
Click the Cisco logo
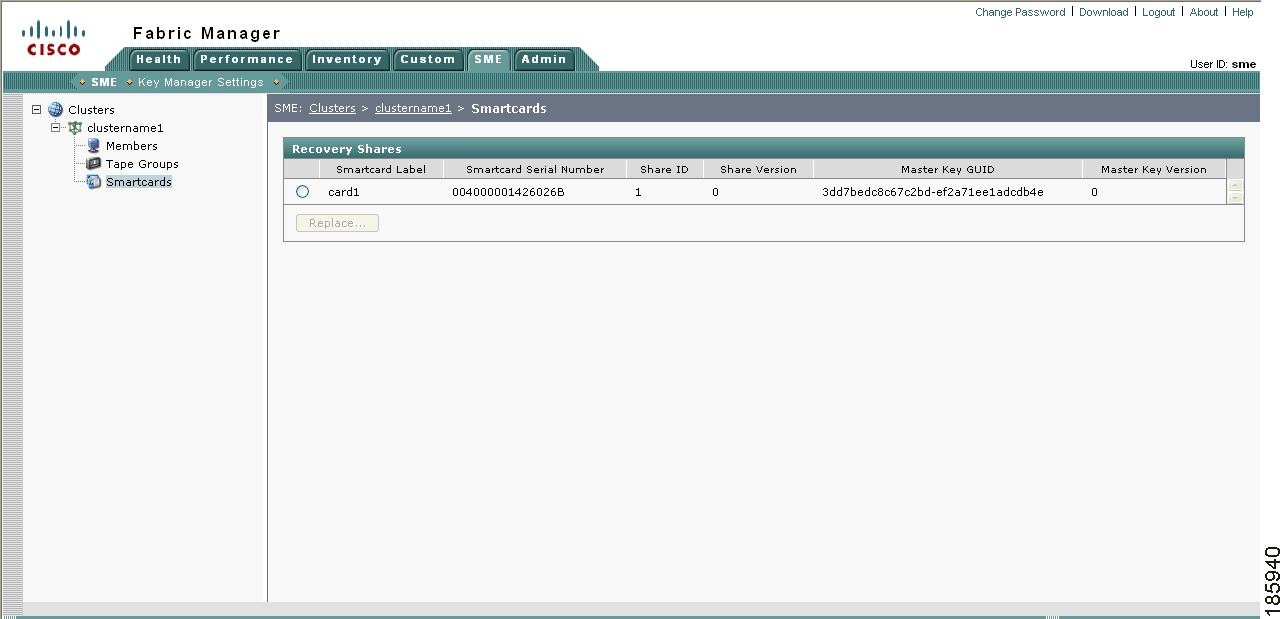coord(53,38)
